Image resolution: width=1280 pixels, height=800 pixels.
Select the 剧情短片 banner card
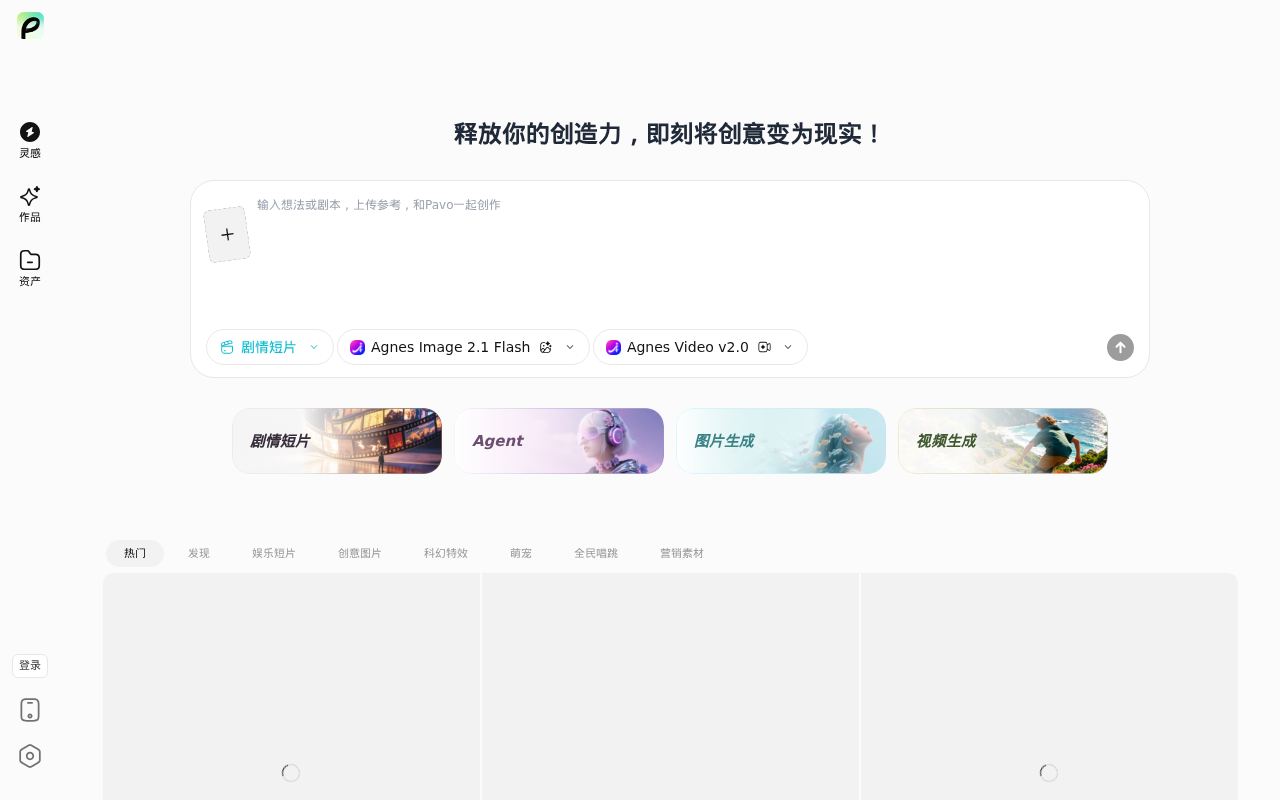pyautogui.click(x=337, y=441)
